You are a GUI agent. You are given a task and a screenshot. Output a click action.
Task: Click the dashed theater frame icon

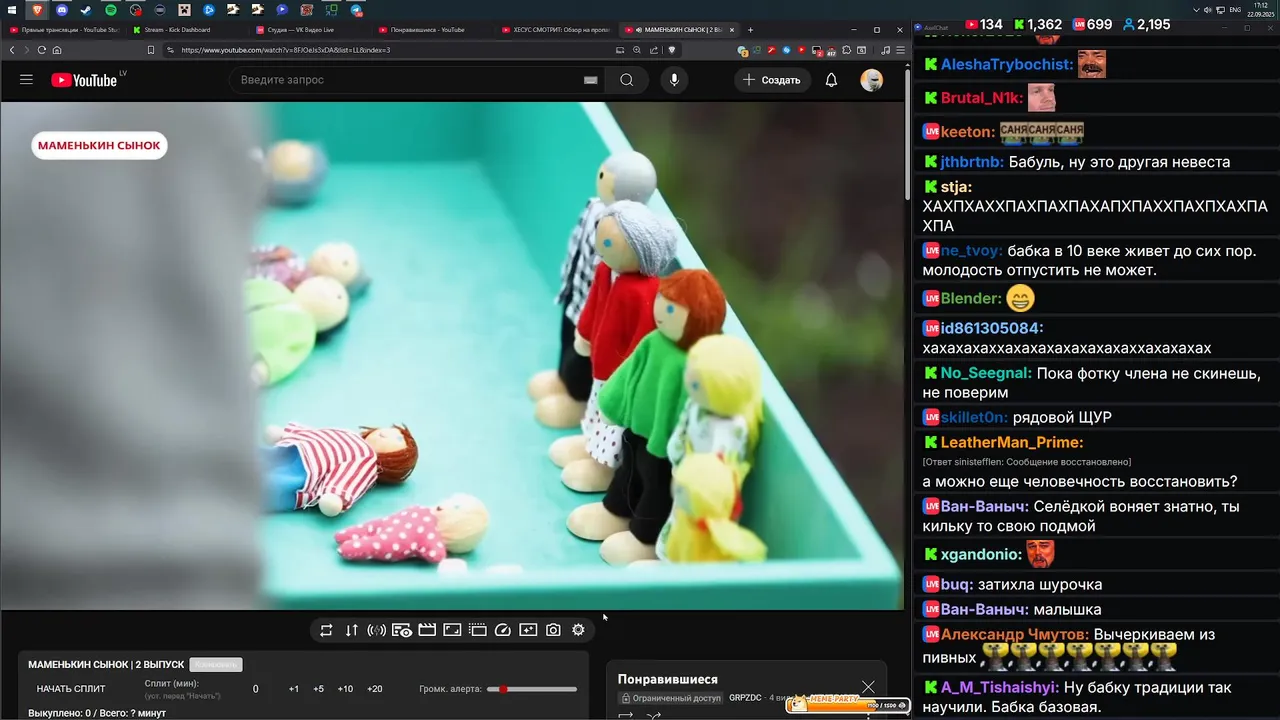coord(478,630)
